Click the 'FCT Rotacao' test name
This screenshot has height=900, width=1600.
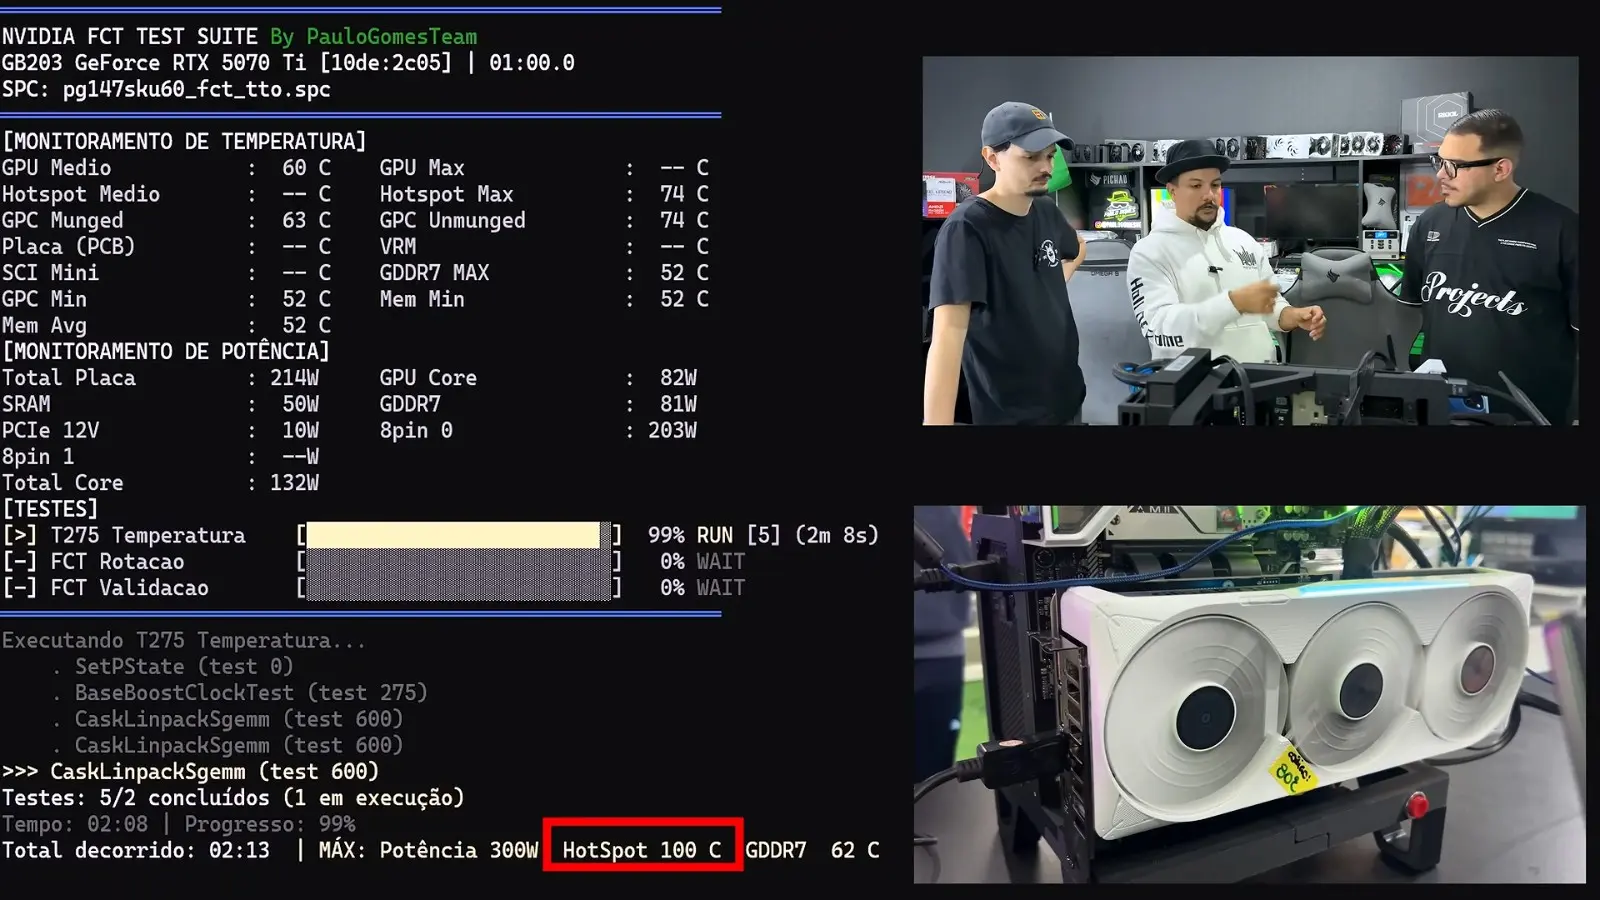(x=118, y=561)
